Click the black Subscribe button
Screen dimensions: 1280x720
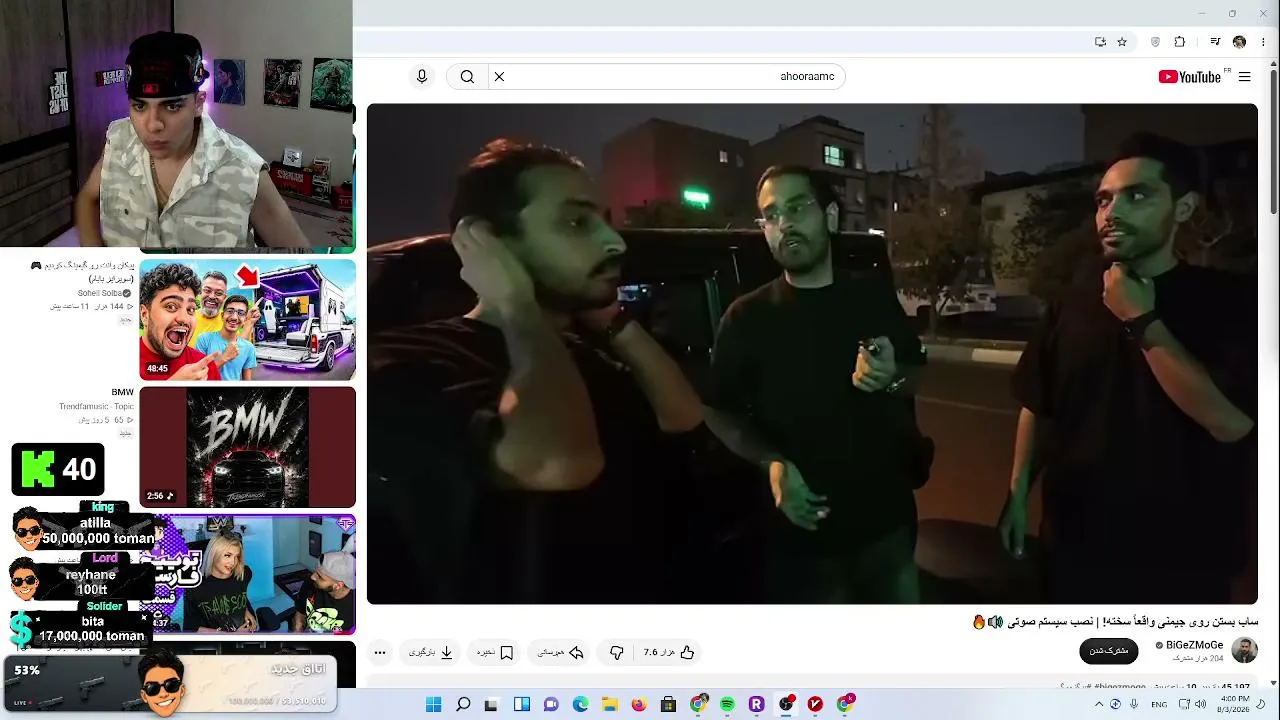1109,651
